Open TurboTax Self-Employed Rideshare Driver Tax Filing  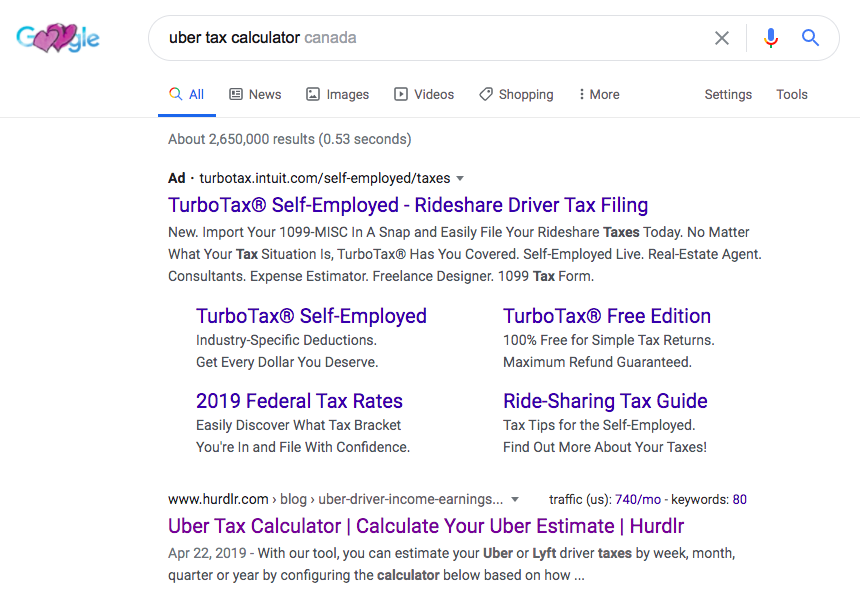click(x=408, y=205)
